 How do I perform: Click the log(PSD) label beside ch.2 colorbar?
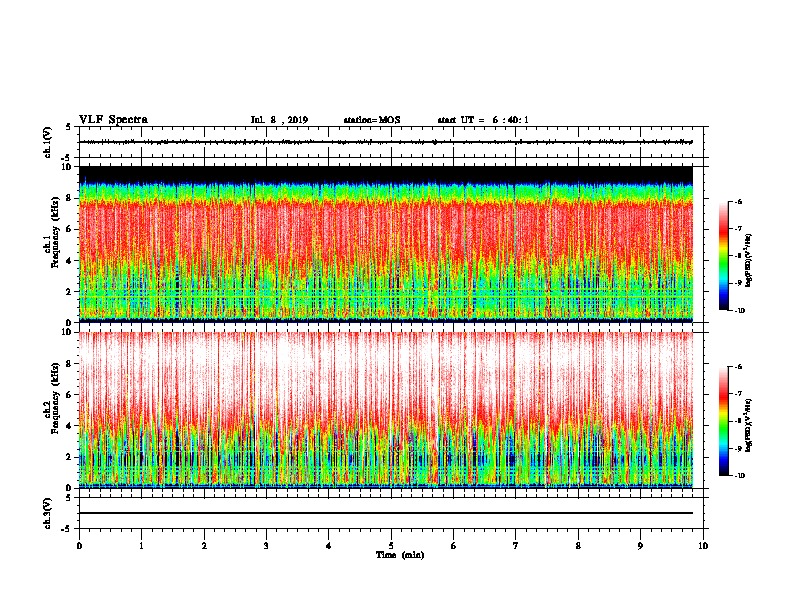click(749, 426)
